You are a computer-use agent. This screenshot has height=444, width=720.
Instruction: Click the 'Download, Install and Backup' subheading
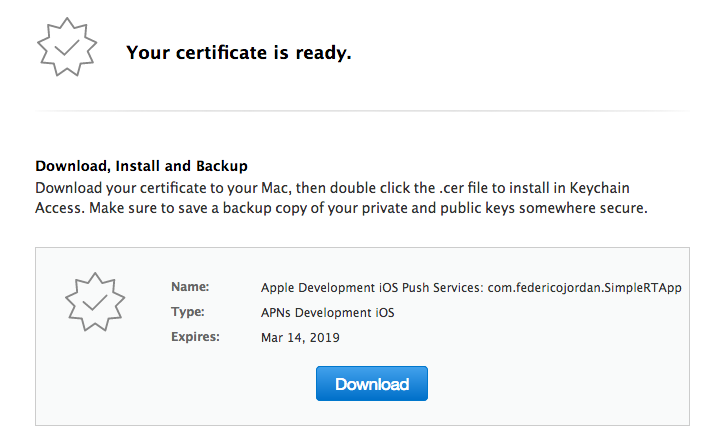point(141,166)
